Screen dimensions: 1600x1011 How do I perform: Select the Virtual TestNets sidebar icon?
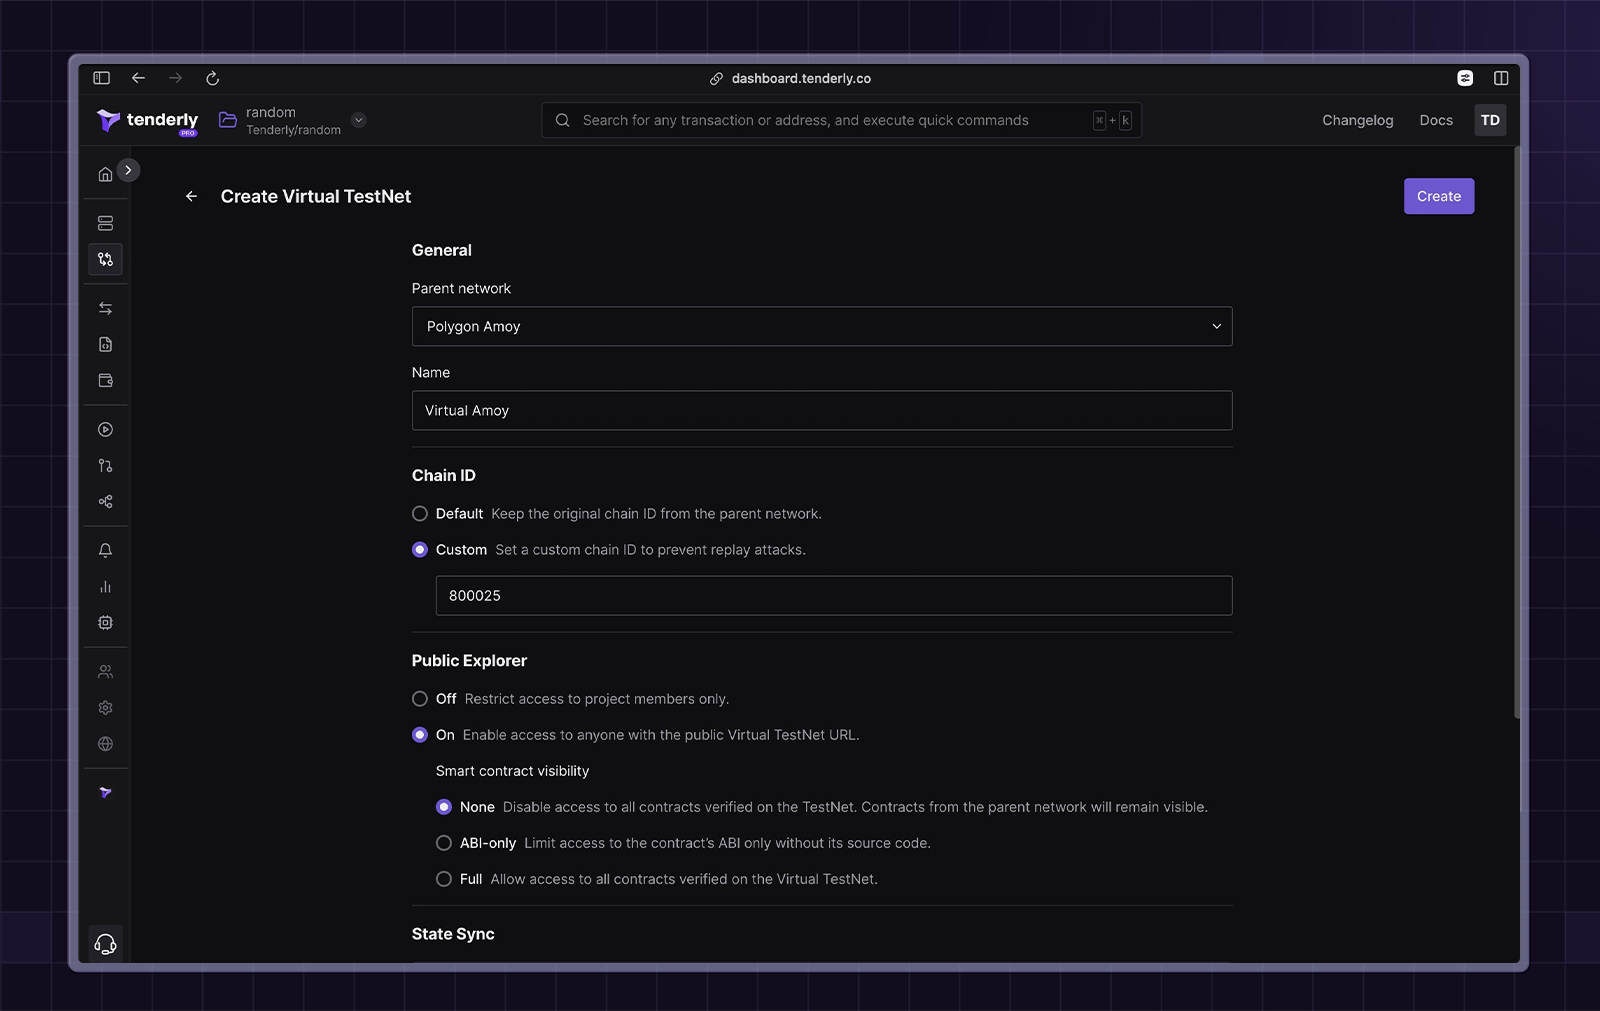click(105, 259)
